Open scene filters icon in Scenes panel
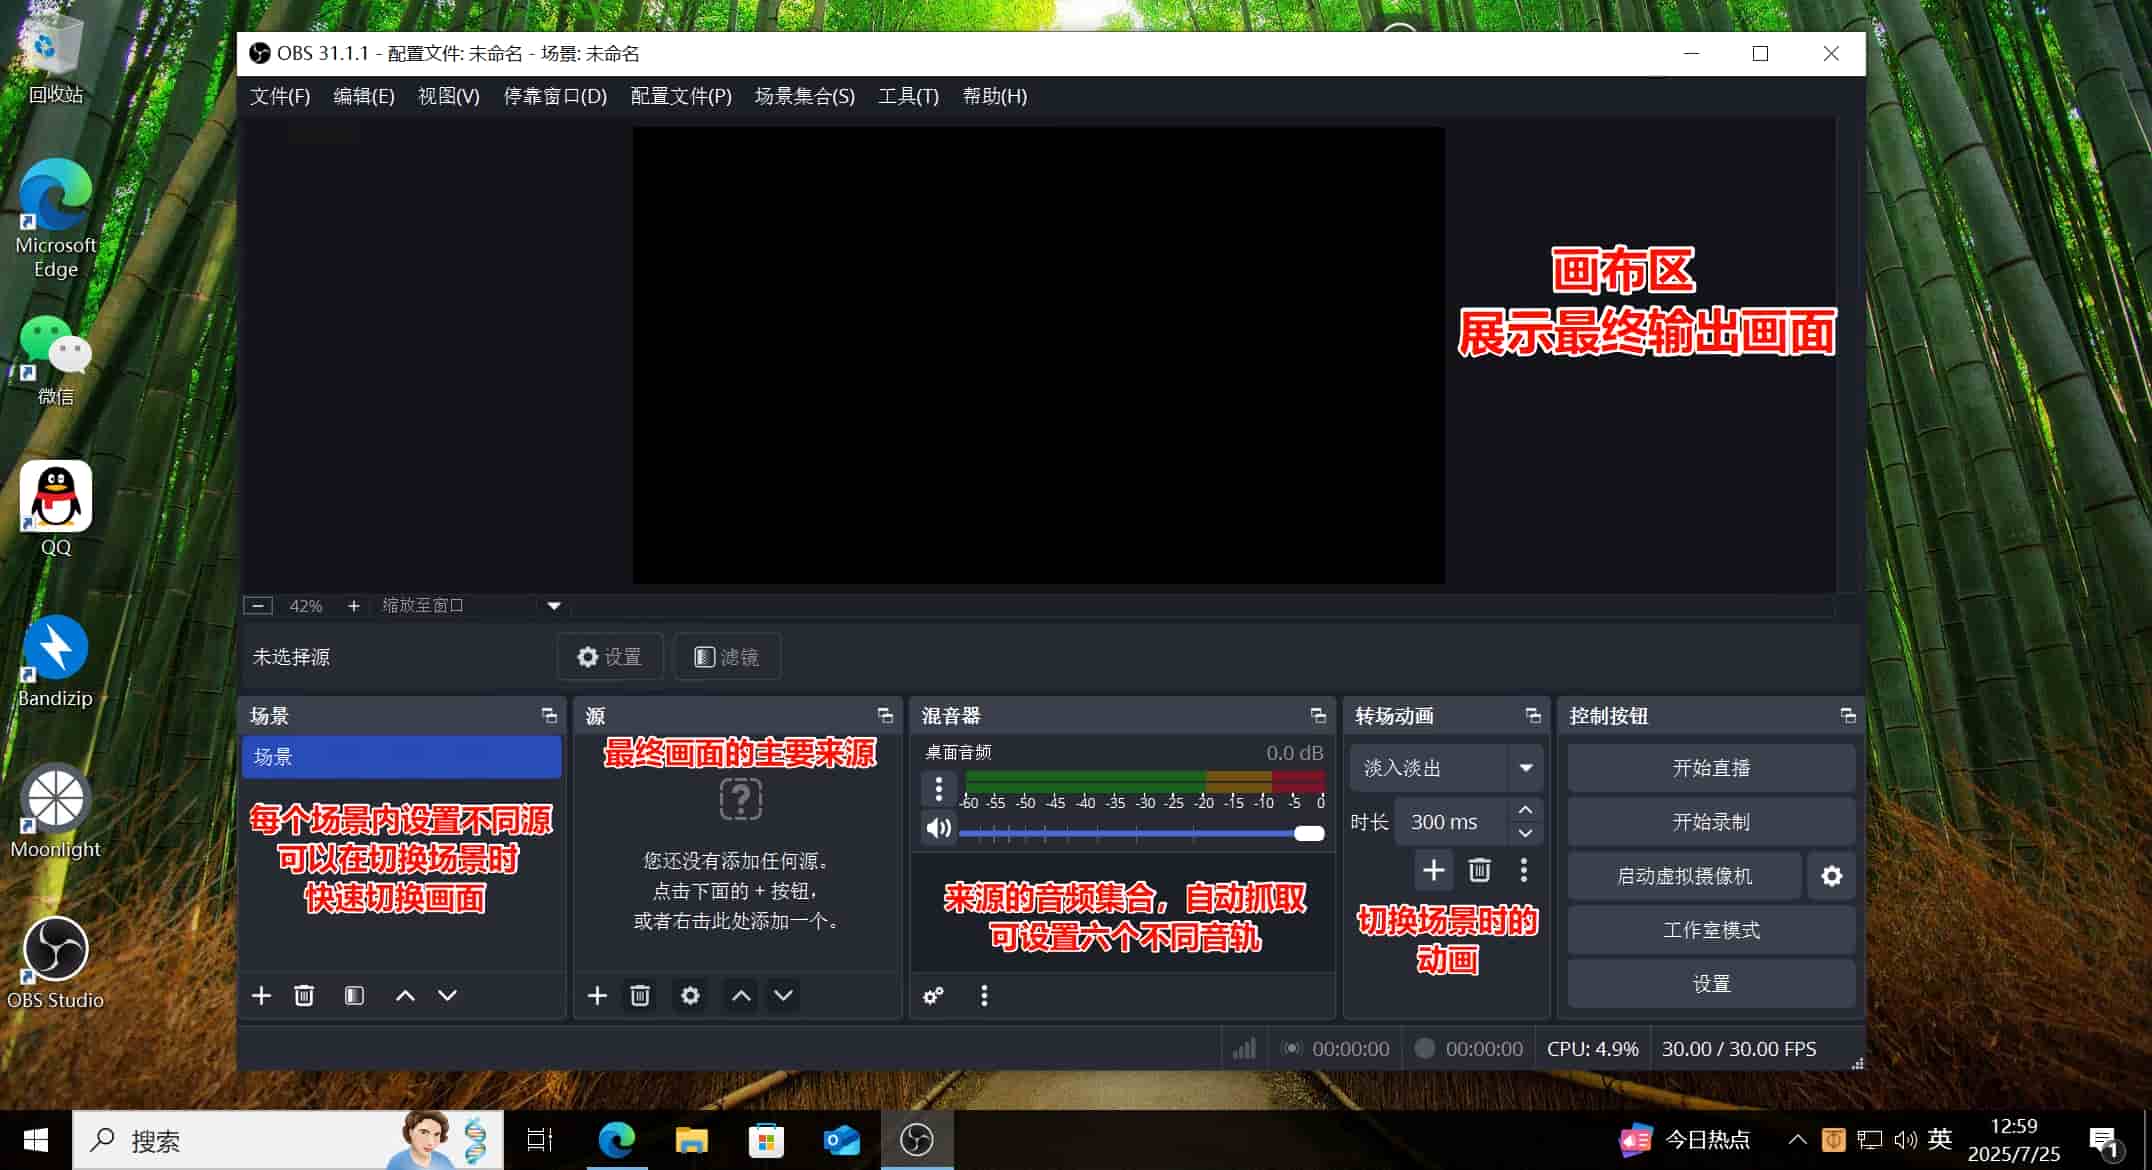2152x1170 pixels. (354, 995)
